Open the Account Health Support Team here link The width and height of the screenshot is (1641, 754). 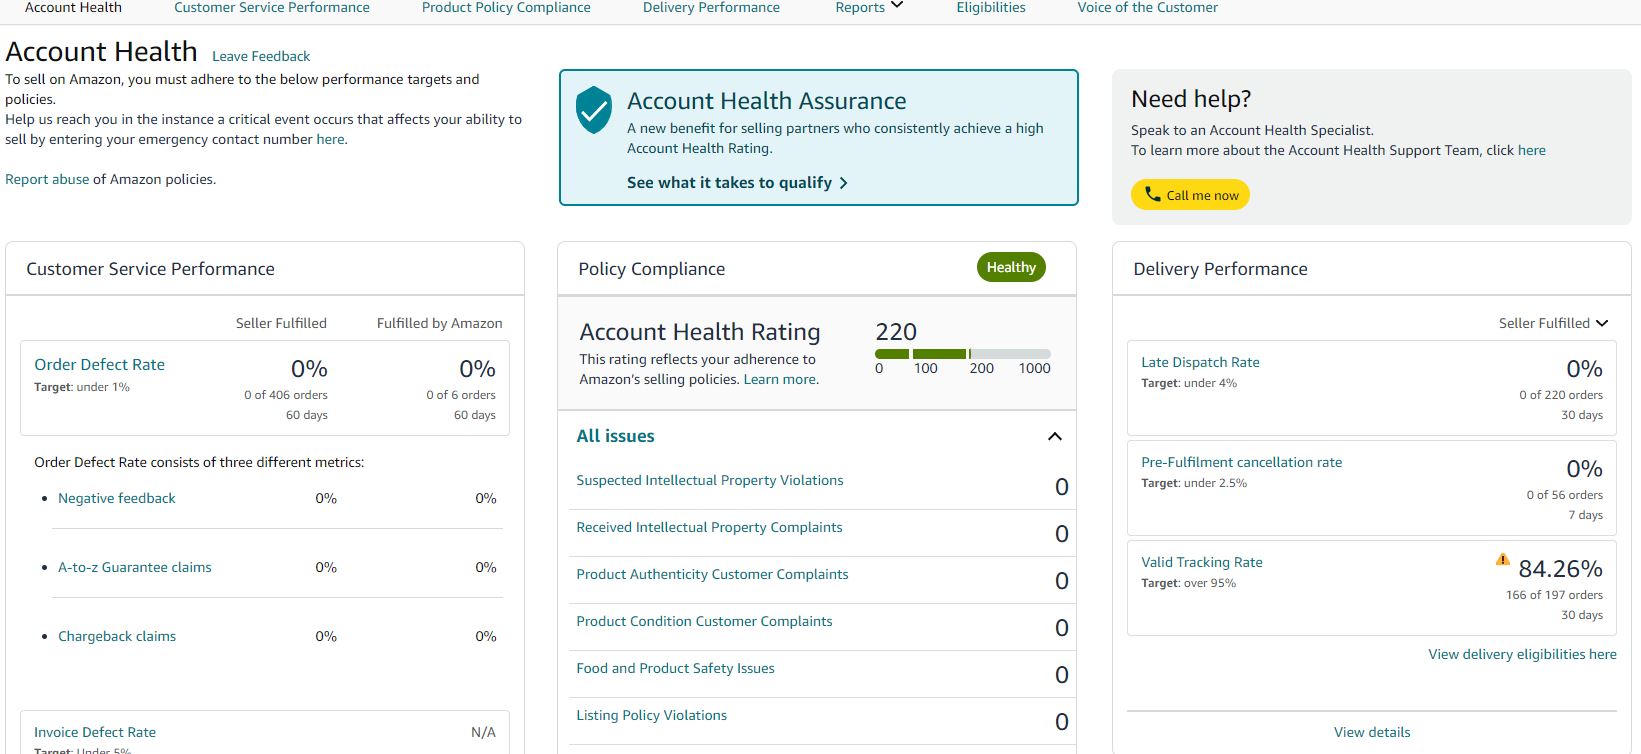pyautogui.click(x=1532, y=150)
